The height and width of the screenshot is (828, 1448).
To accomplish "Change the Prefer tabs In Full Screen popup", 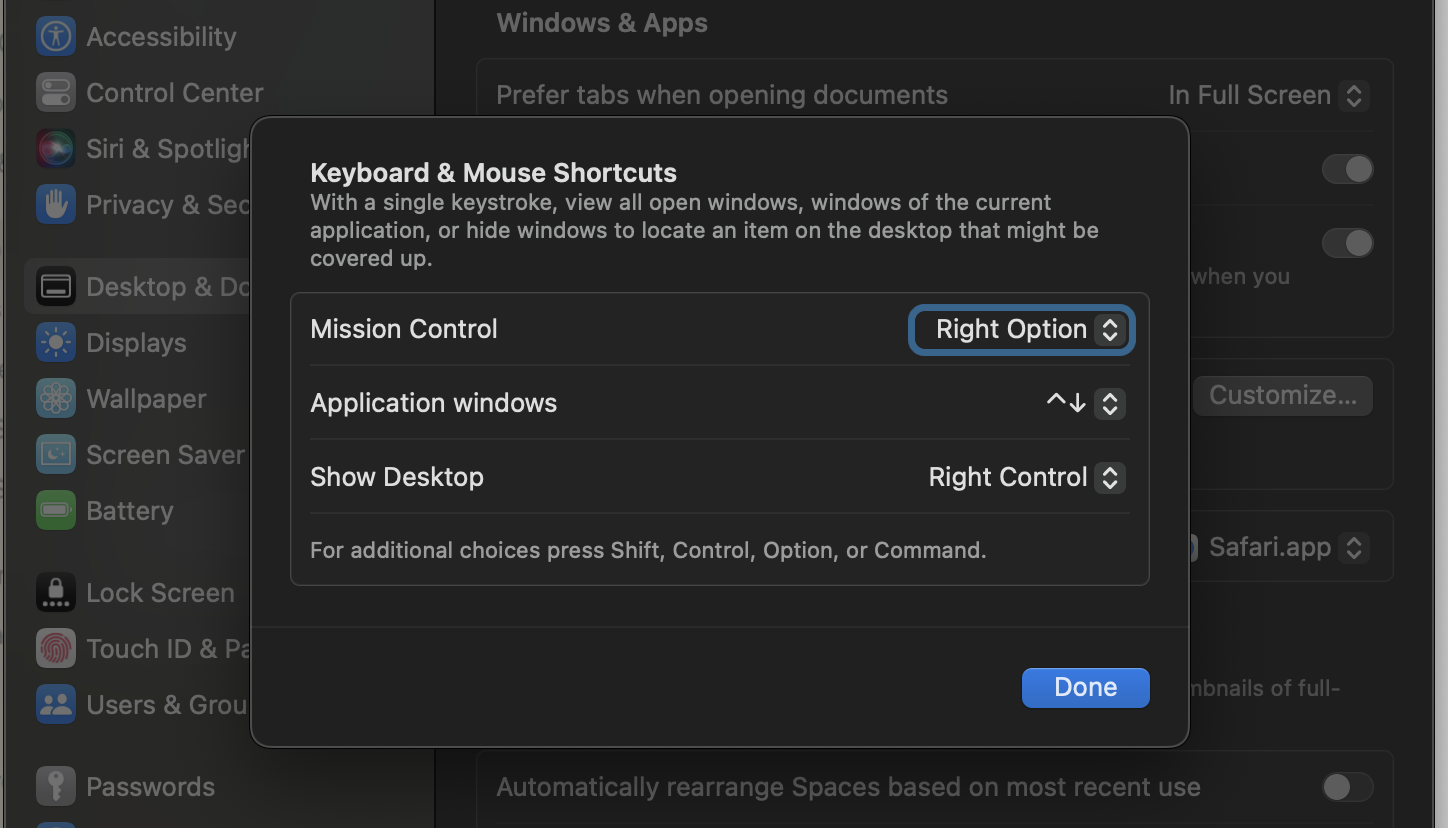I will click(x=1268, y=96).
